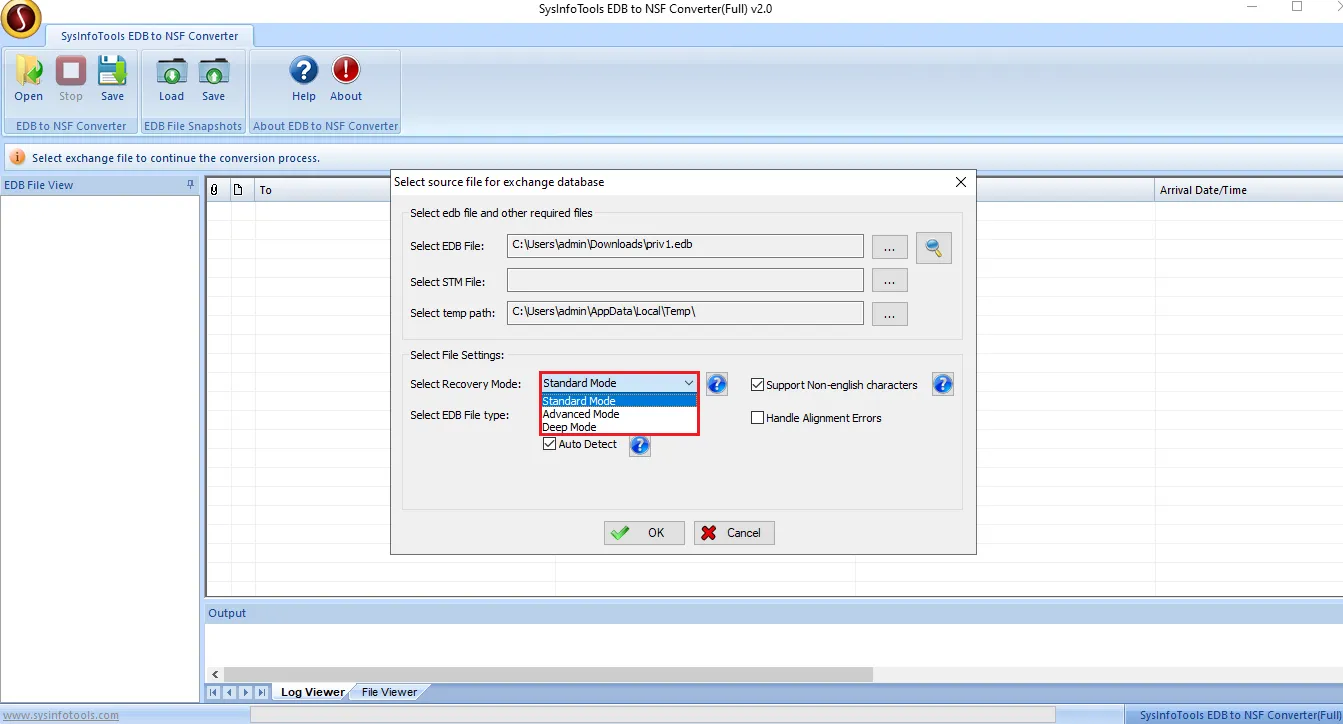Choose Standard Mode from the list
The image size is (1343, 724).
point(618,401)
